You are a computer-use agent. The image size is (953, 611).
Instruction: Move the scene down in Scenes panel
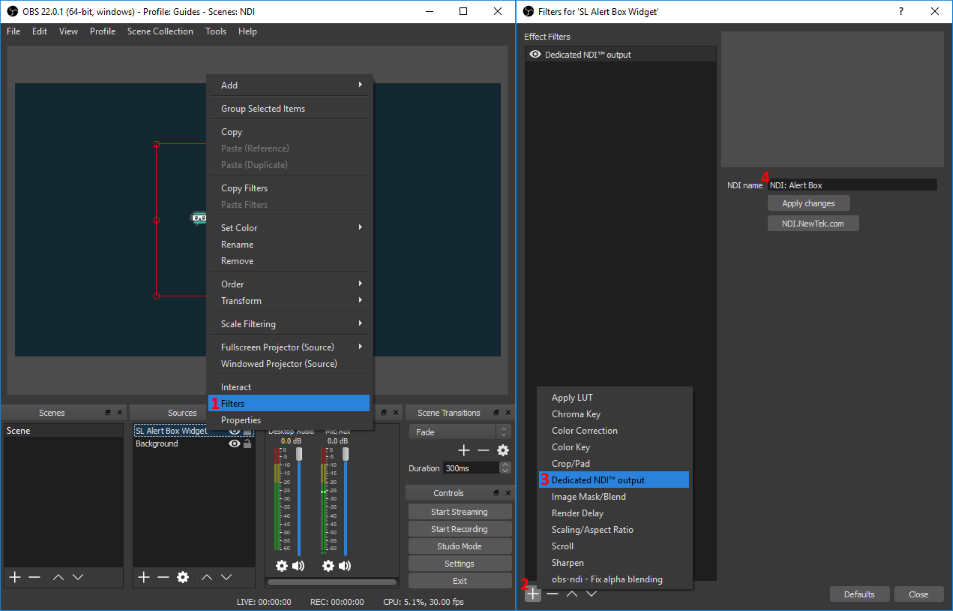coord(78,577)
